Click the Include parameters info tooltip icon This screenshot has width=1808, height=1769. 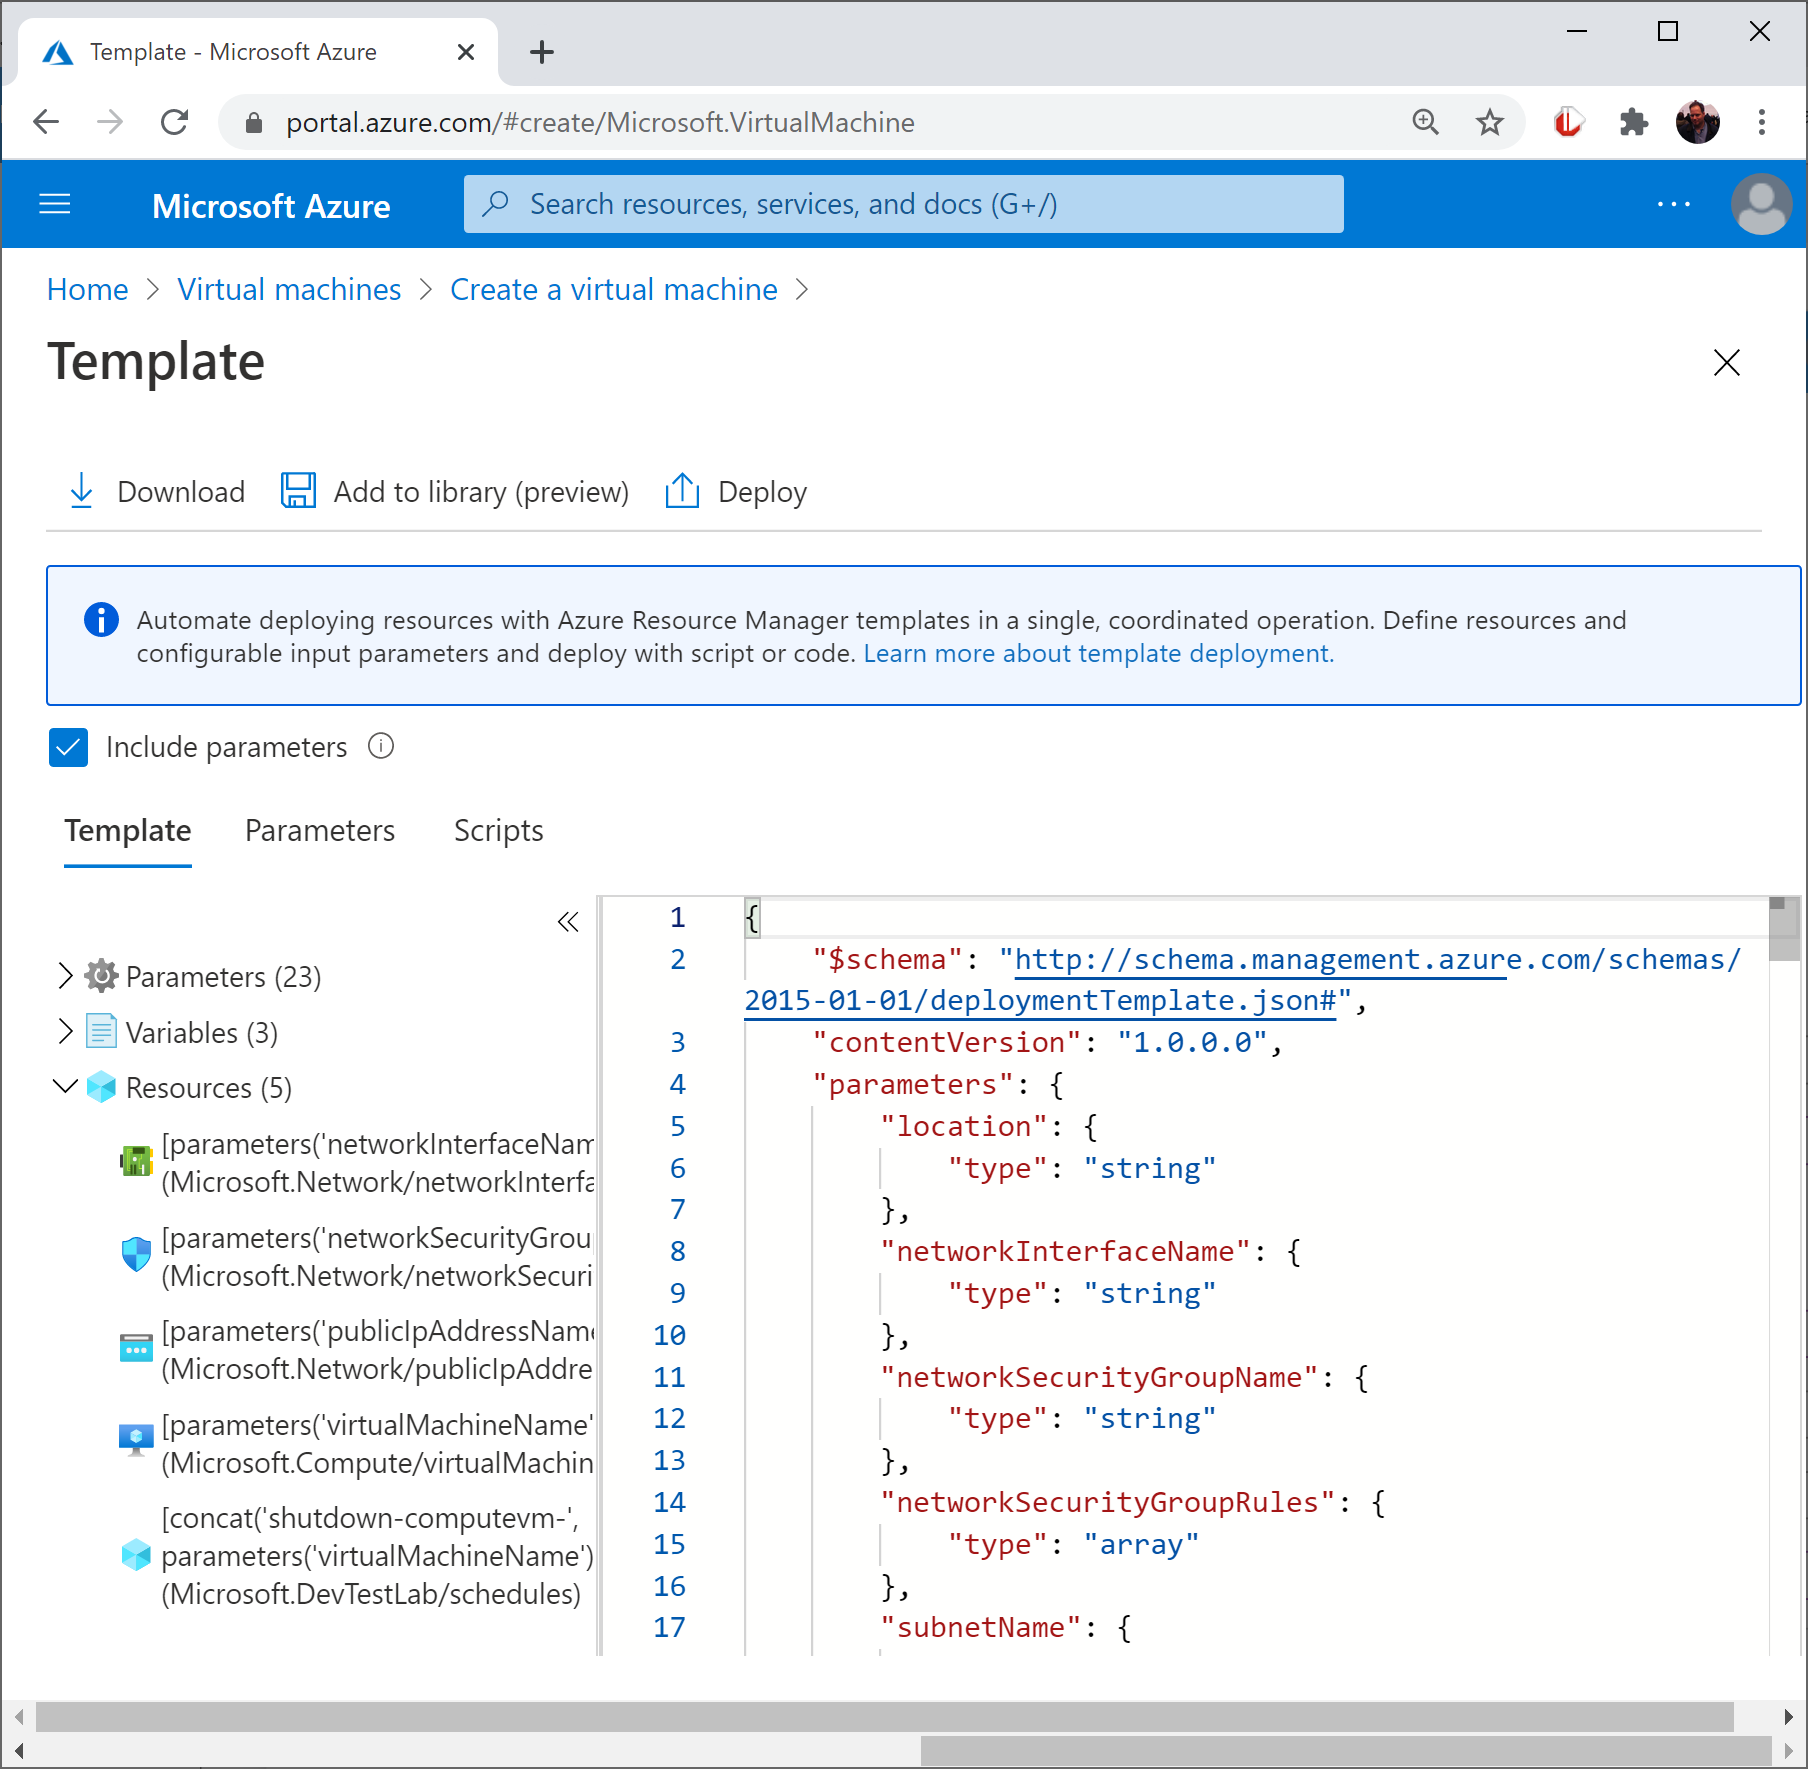pos(380,747)
